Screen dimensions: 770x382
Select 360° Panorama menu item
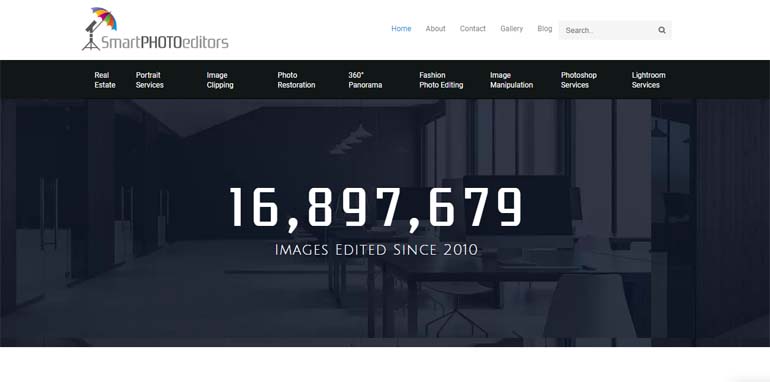point(365,80)
